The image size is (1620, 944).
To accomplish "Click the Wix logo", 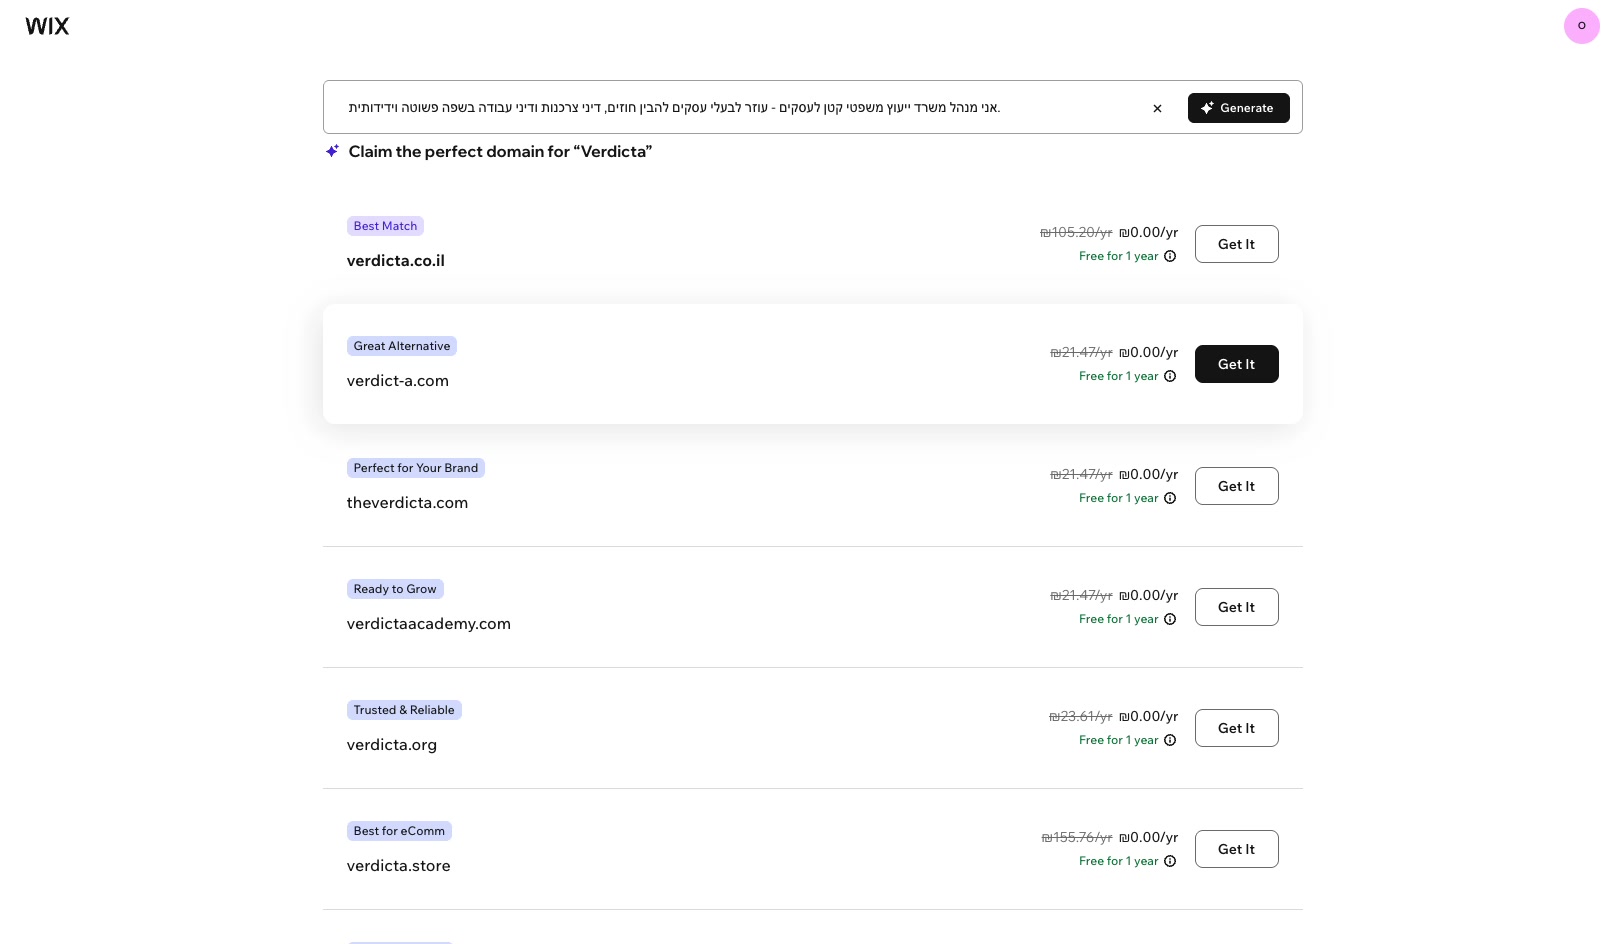I will [x=47, y=26].
